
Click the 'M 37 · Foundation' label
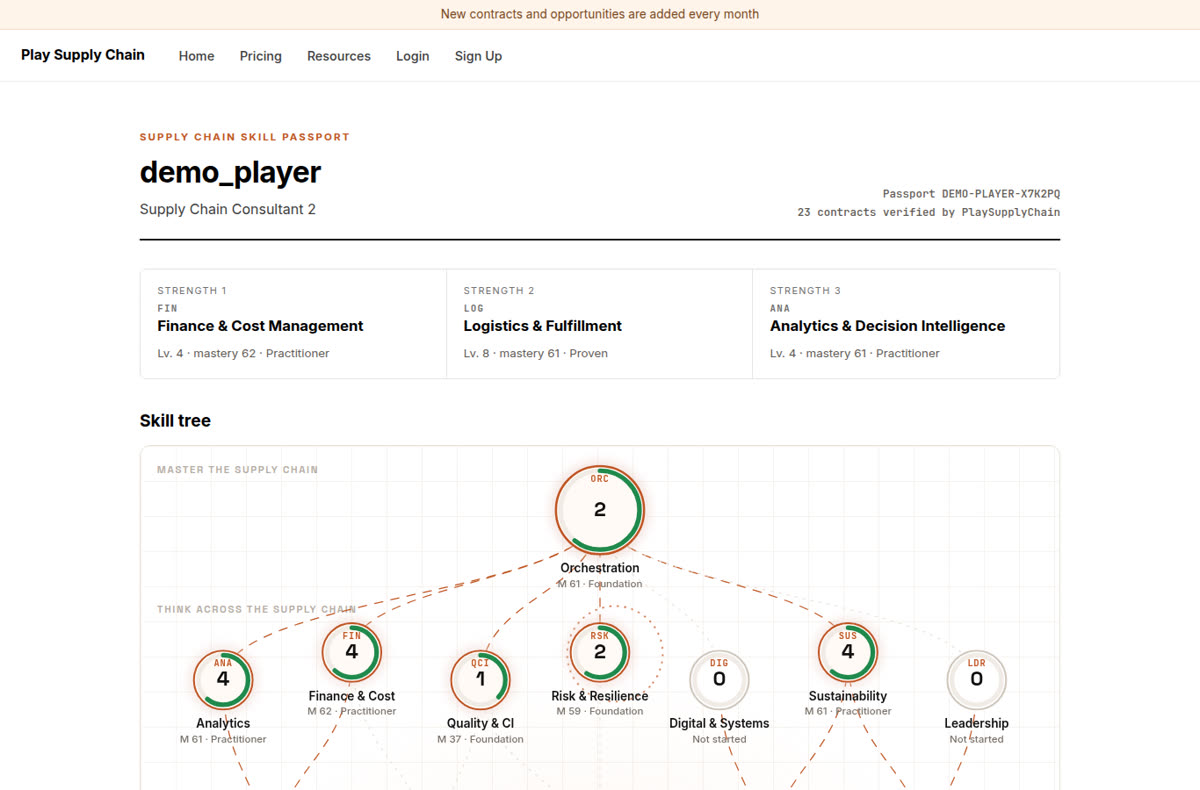[x=480, y=739]
